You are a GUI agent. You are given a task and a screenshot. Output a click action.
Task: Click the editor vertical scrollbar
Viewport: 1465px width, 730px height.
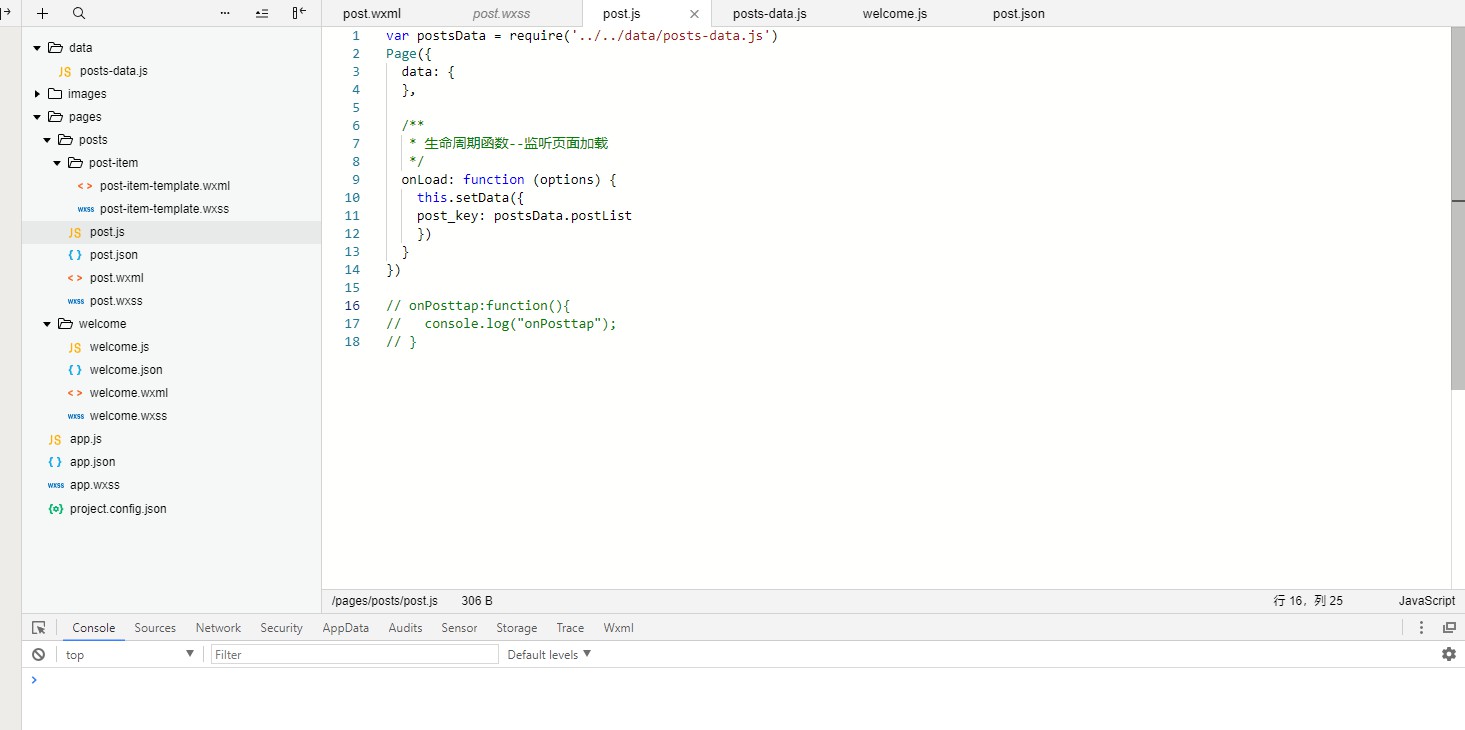click(1458, 209)
